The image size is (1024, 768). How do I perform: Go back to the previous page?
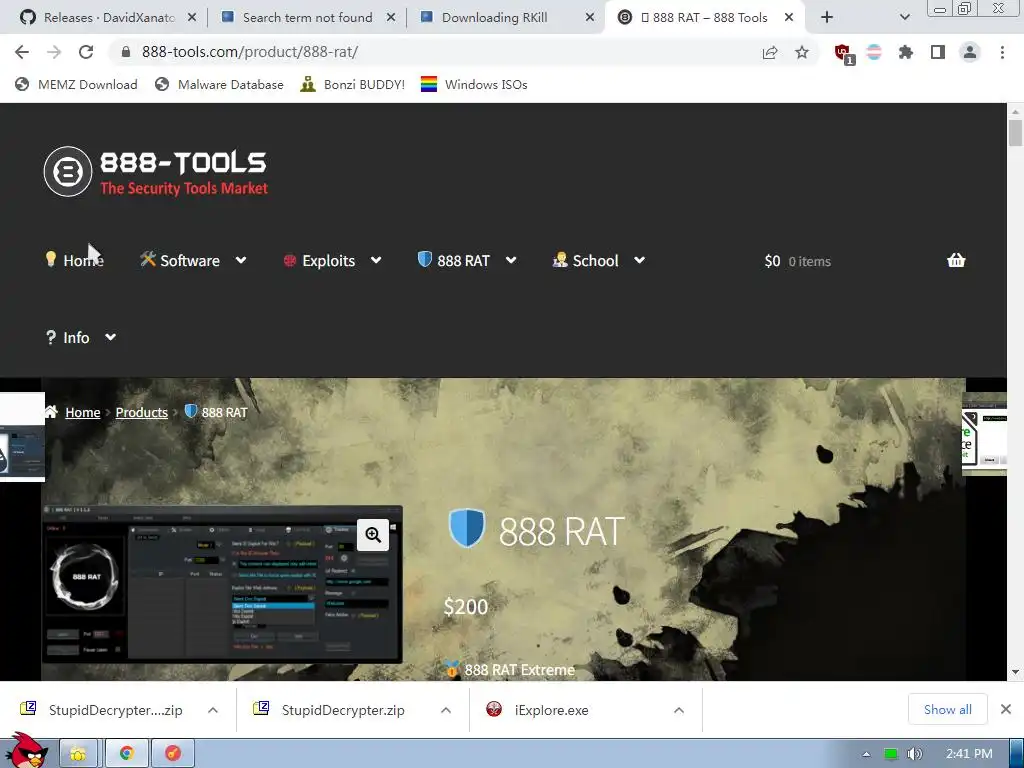pyautogui.click(x=22, y=52)
